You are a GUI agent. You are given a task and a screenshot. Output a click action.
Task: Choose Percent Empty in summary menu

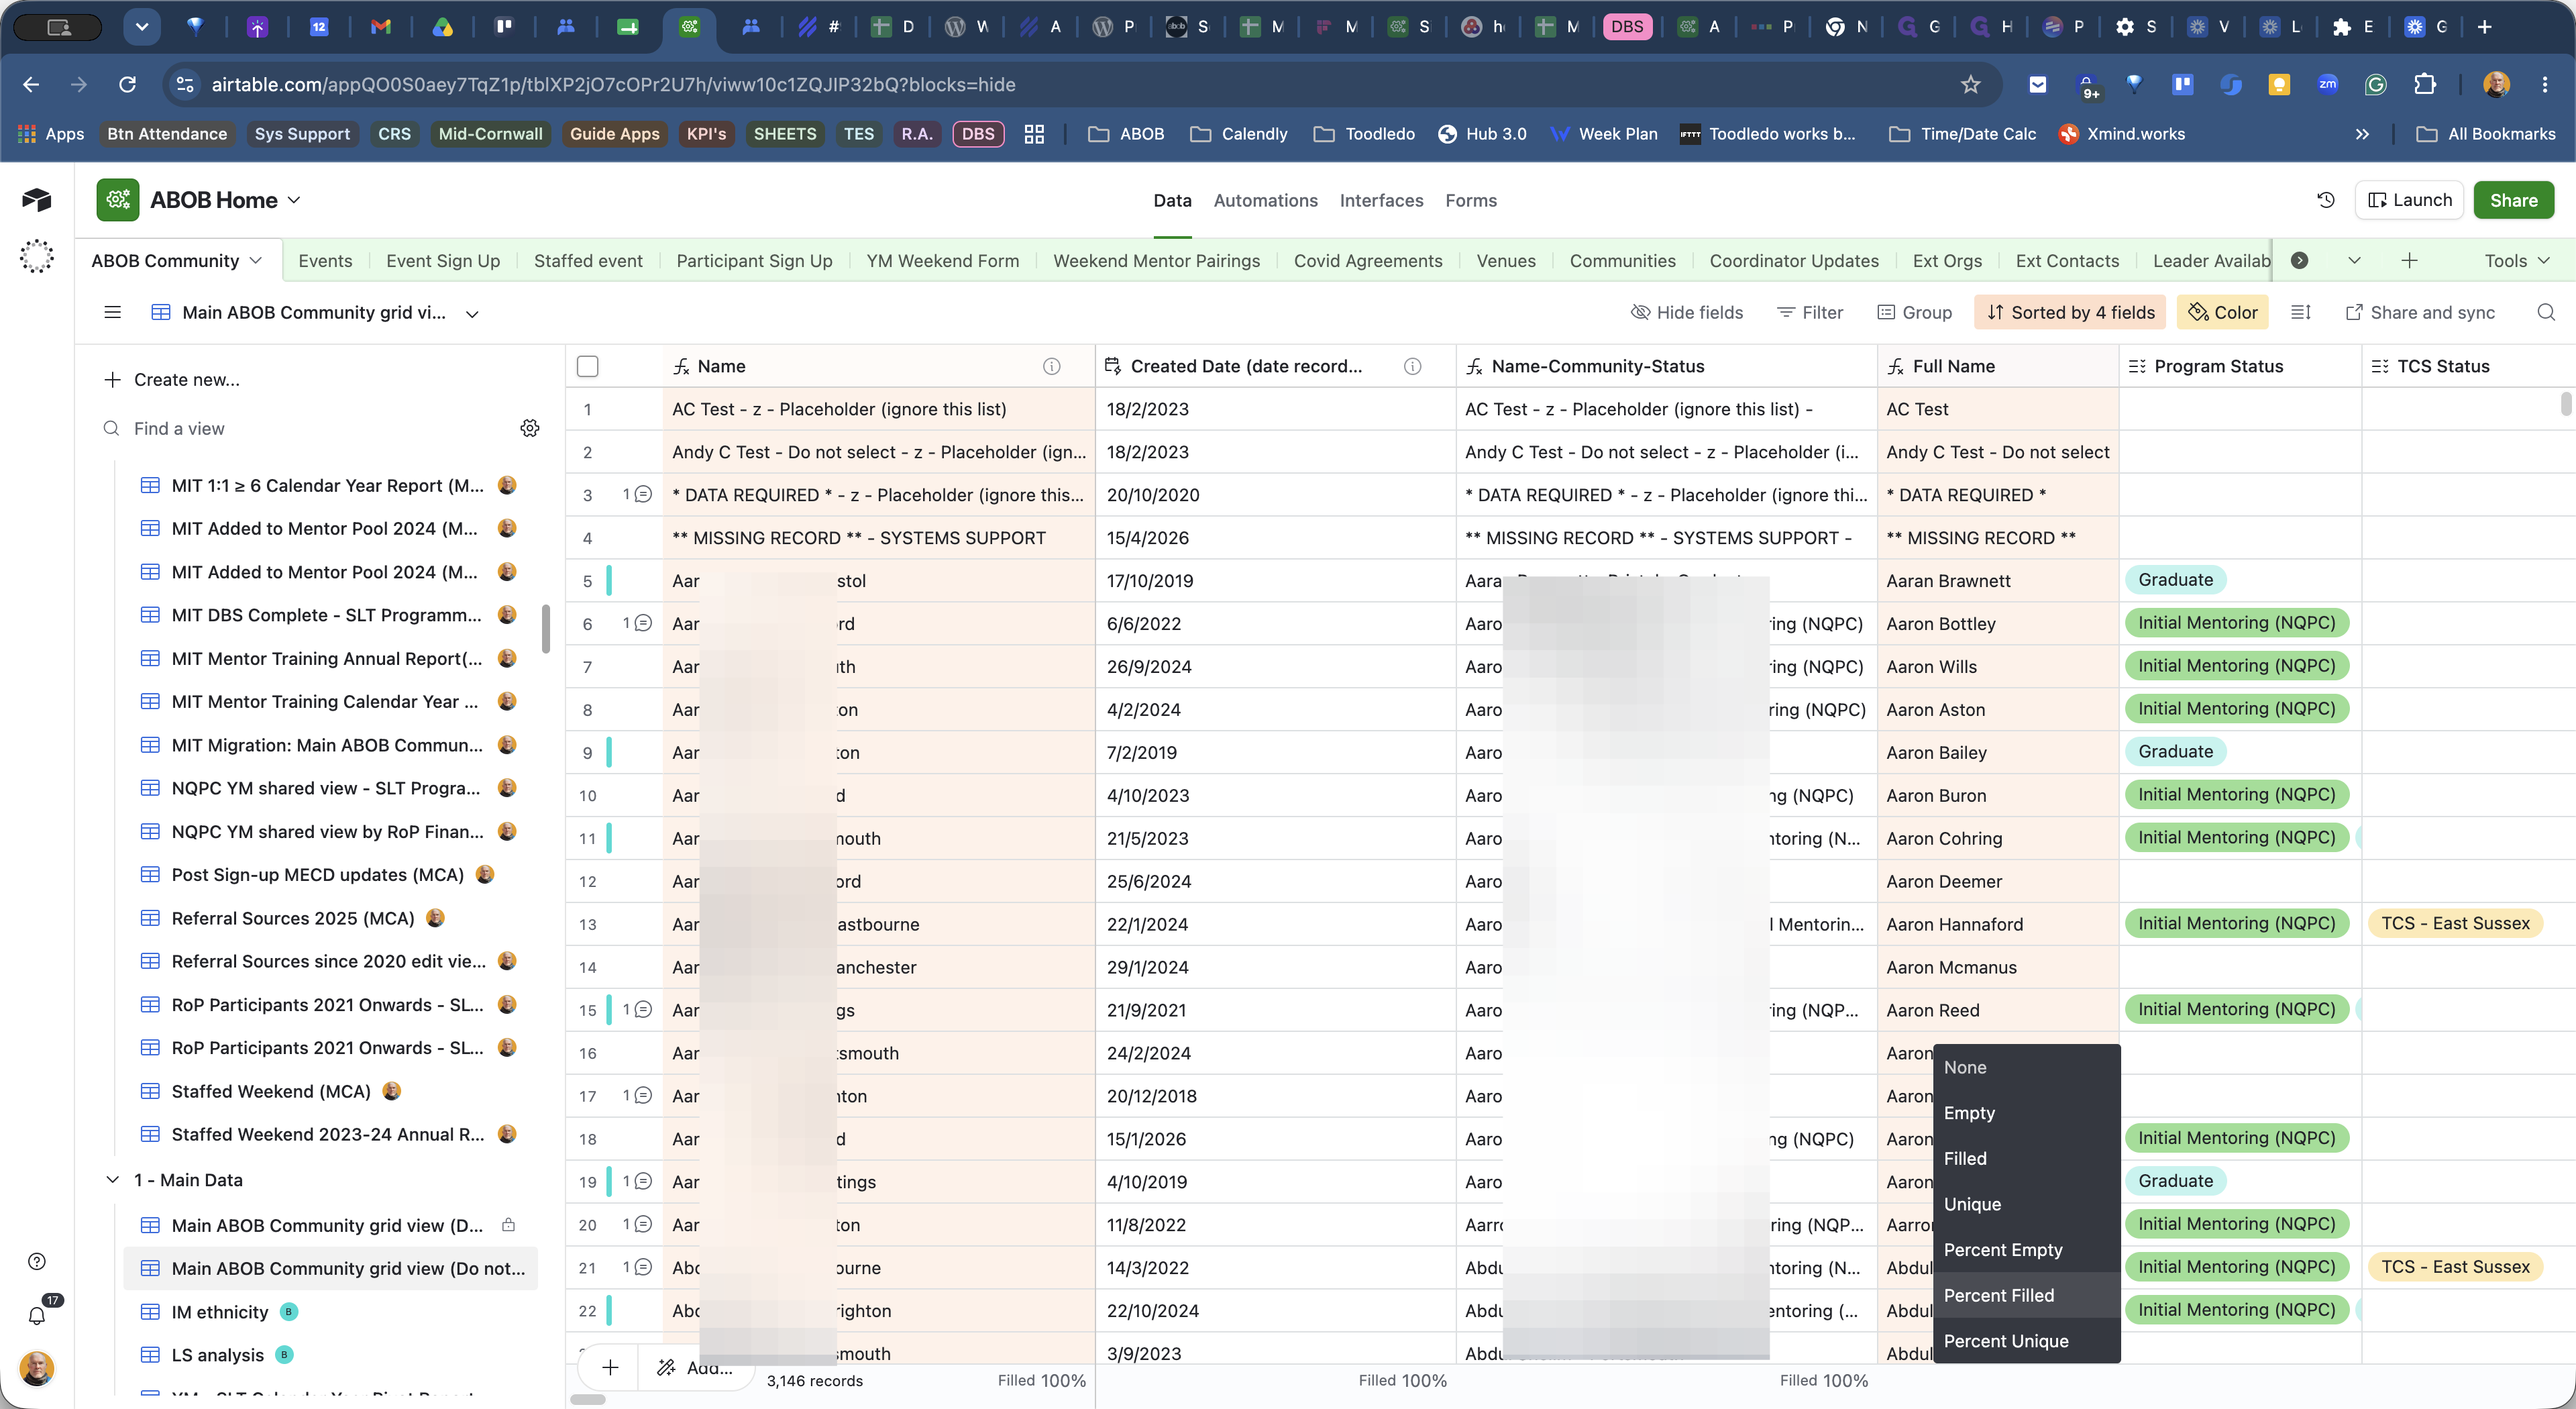tap(2026, 1250)
